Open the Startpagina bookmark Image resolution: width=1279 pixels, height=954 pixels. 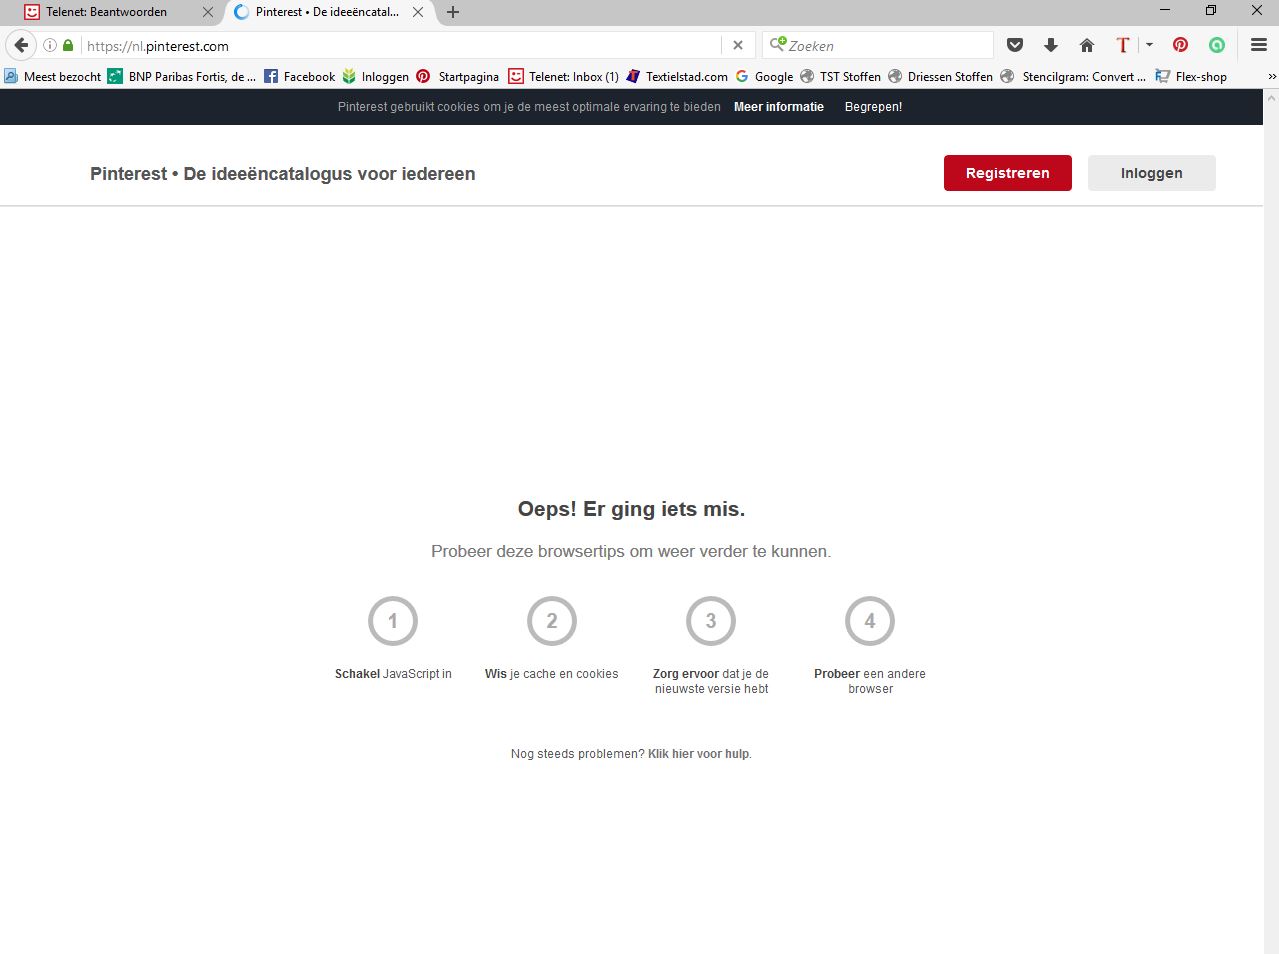(457, 76)
